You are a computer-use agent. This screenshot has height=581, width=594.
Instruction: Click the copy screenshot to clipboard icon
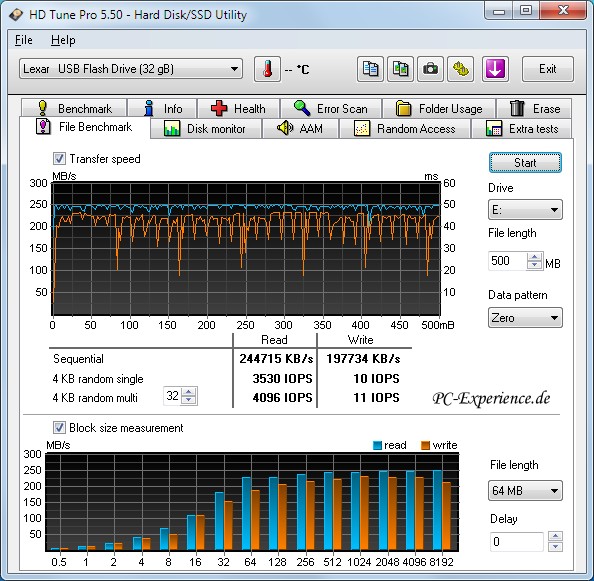(400, 69)
